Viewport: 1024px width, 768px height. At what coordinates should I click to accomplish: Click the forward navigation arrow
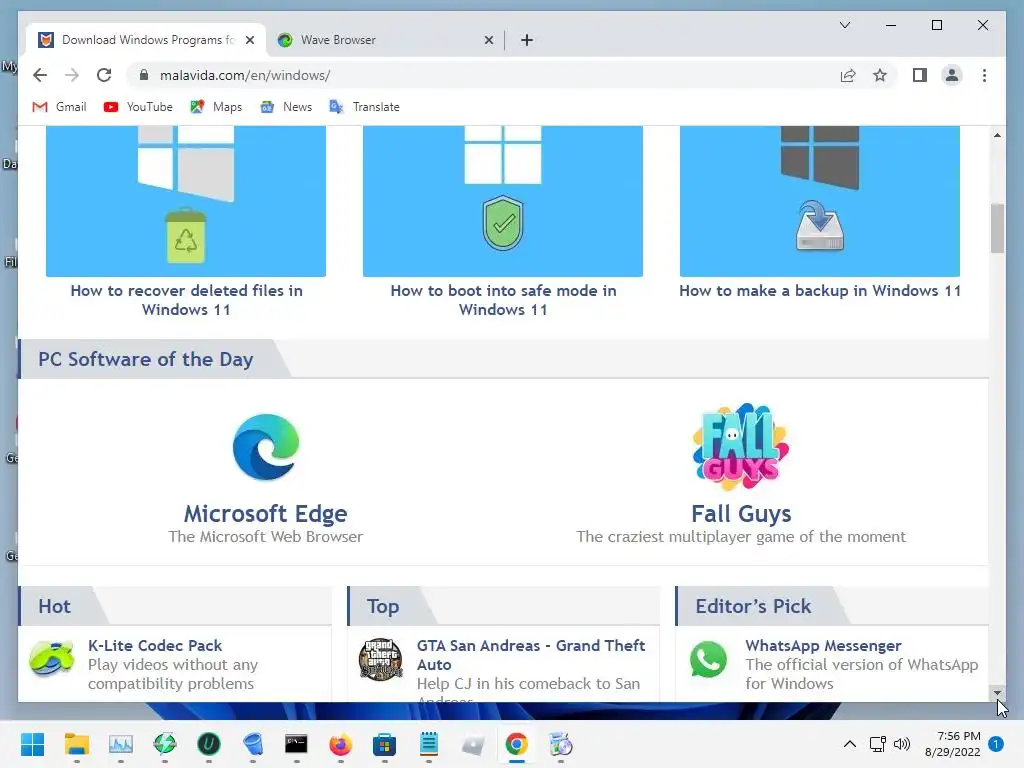[x=72, y=75]
